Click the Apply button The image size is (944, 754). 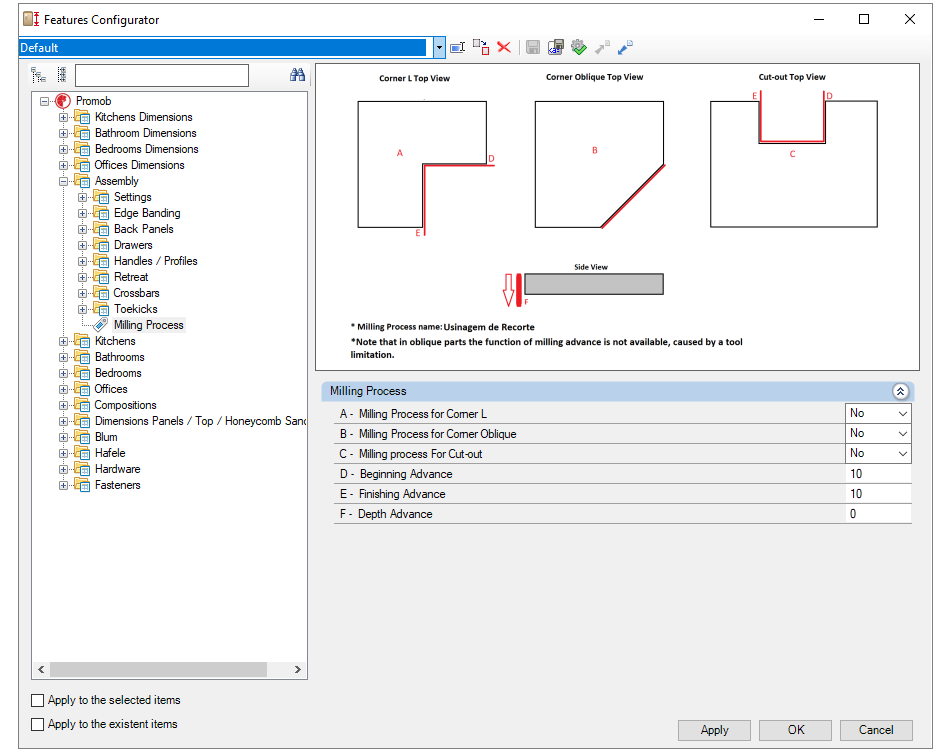pyautogui.click(x=714, y=730)
